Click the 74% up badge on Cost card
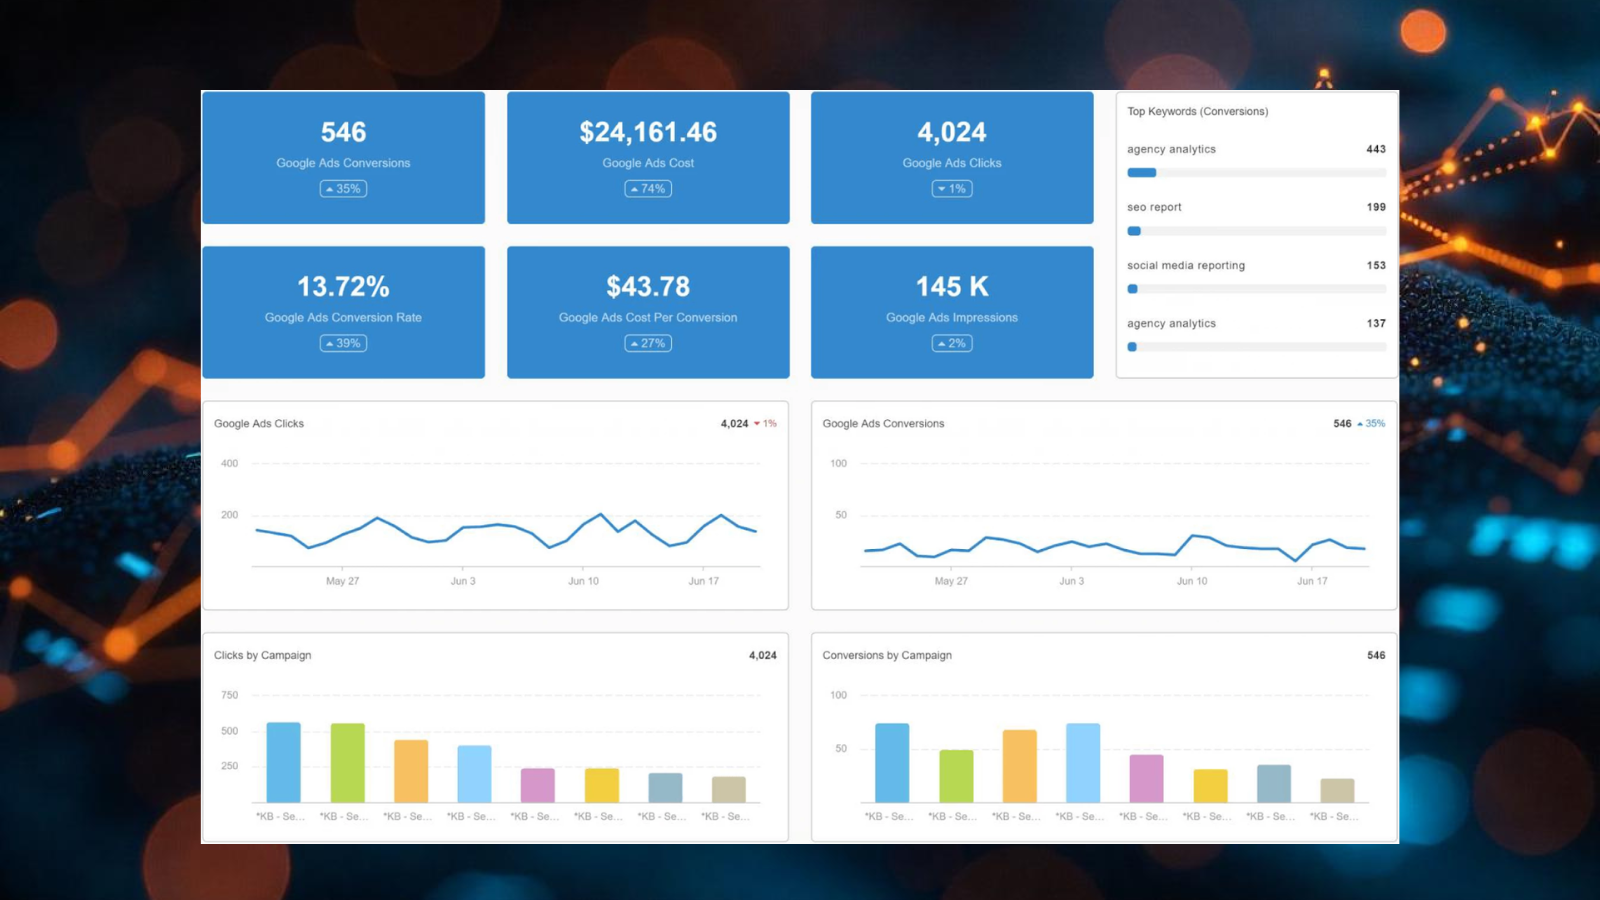Viewport: 1600px width, 900px height. [648, 189]
